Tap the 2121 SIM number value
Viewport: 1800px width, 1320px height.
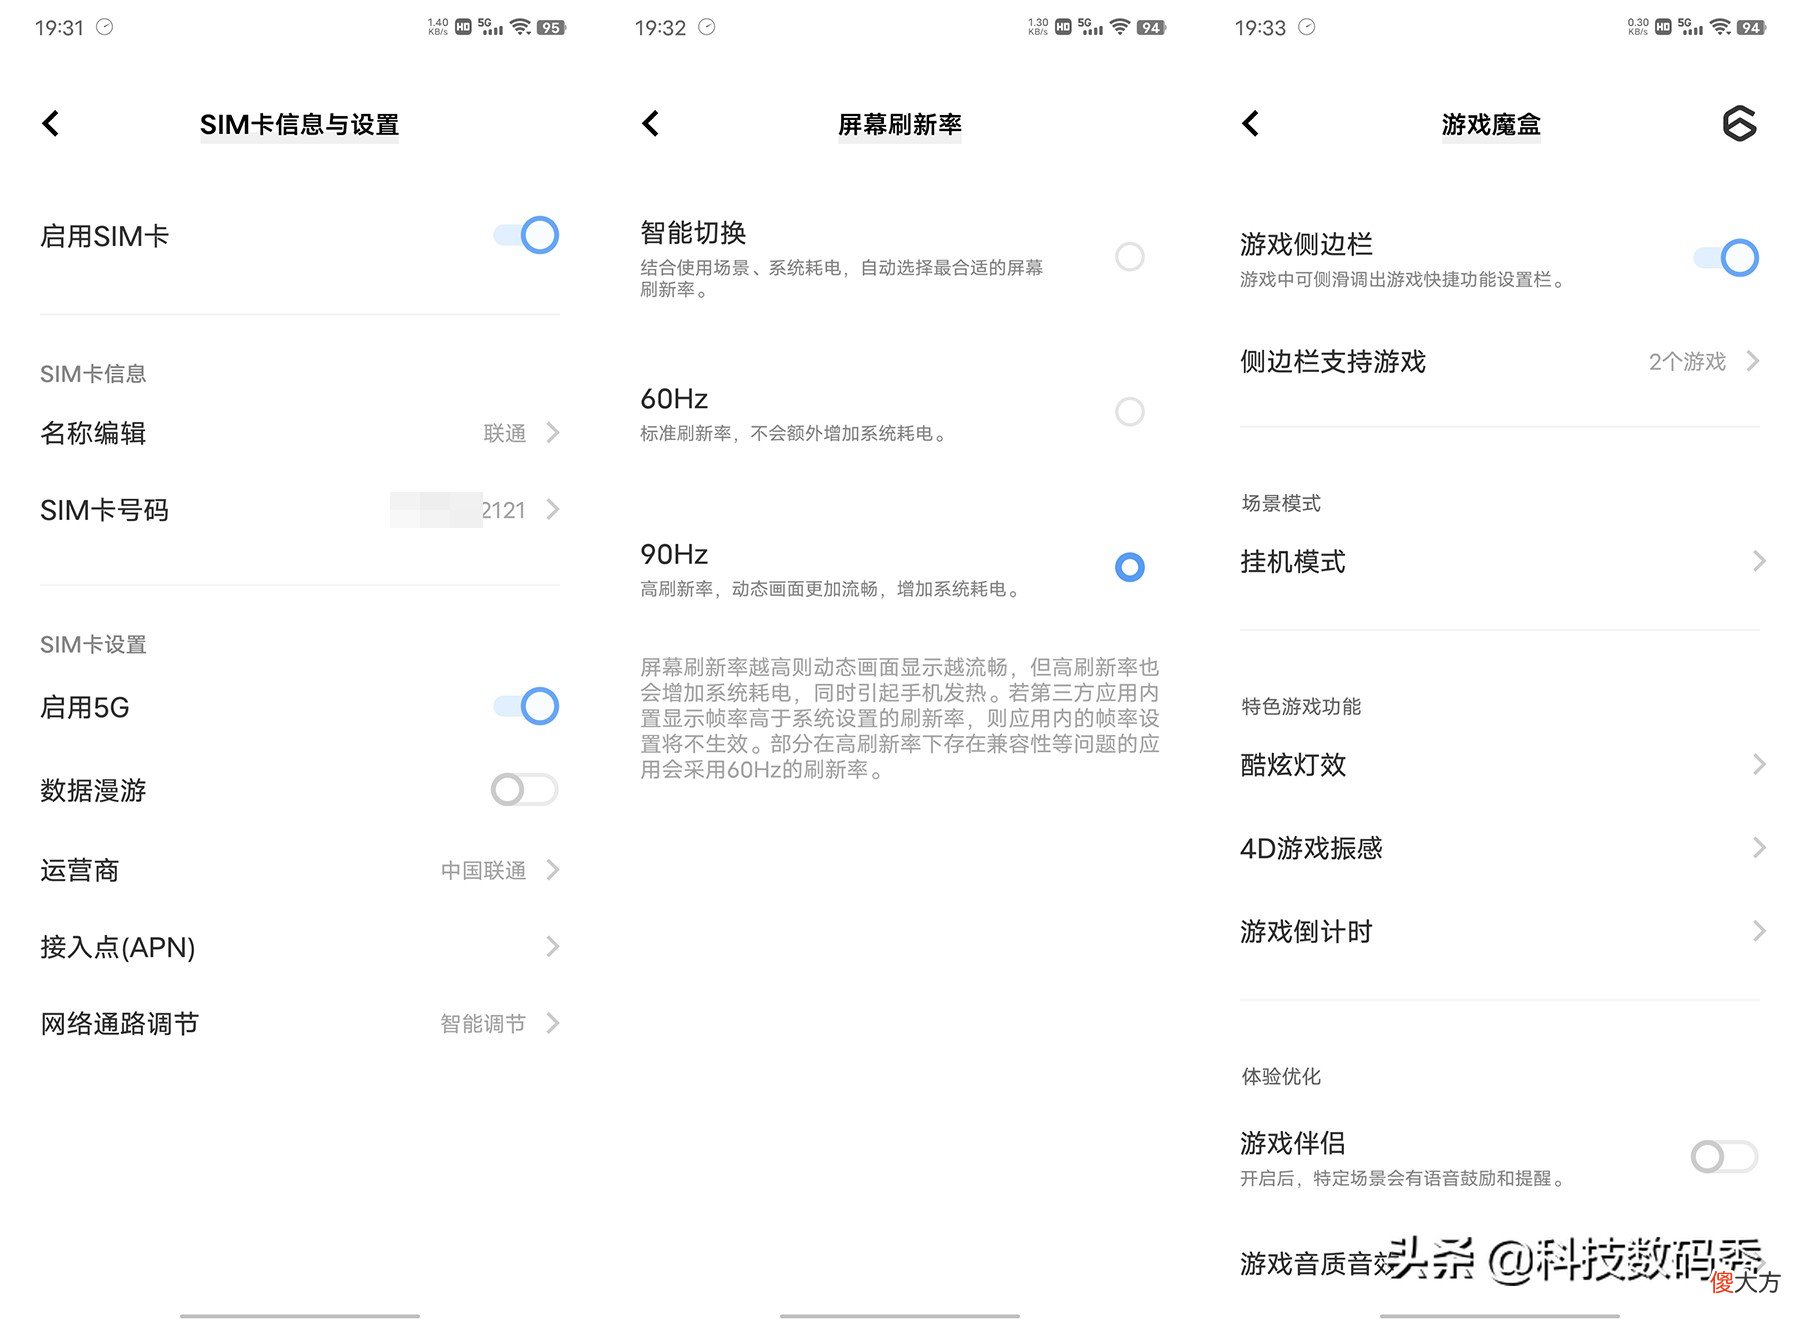[x=503, y=510]
